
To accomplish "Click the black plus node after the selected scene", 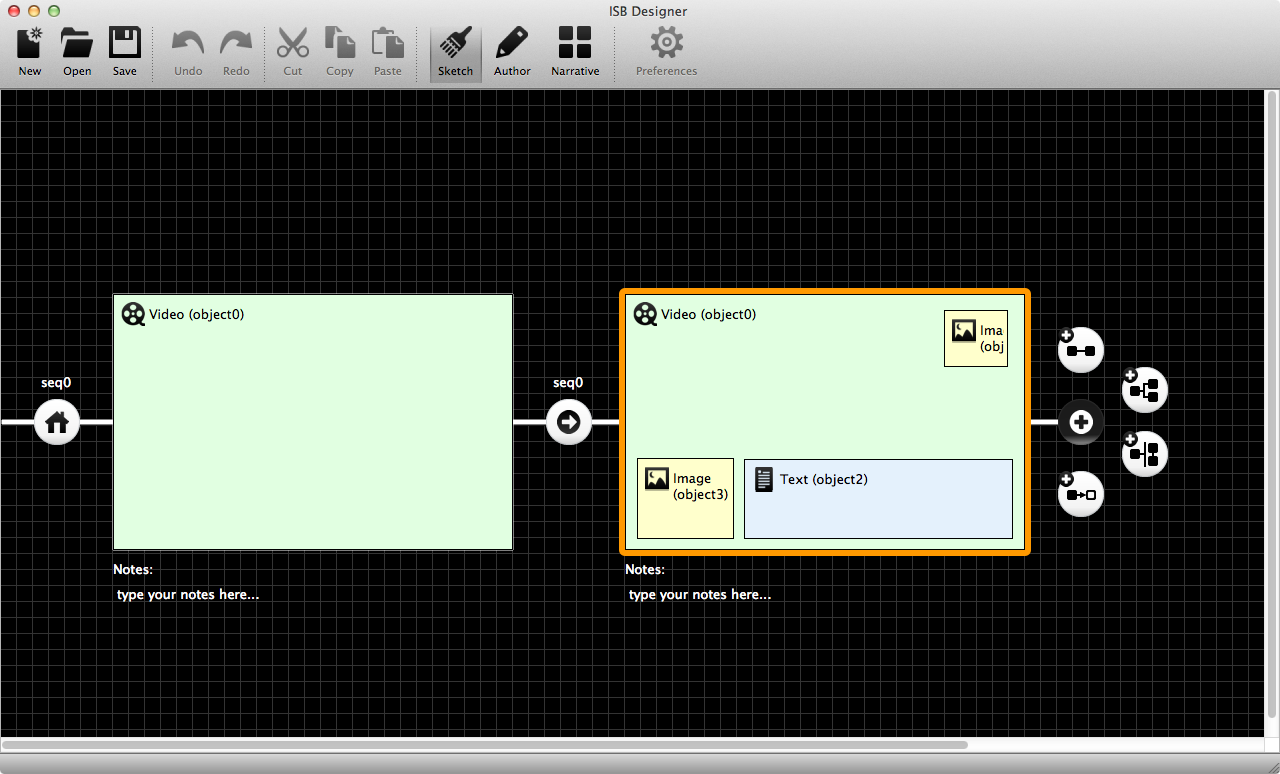I will (1081, 422).
